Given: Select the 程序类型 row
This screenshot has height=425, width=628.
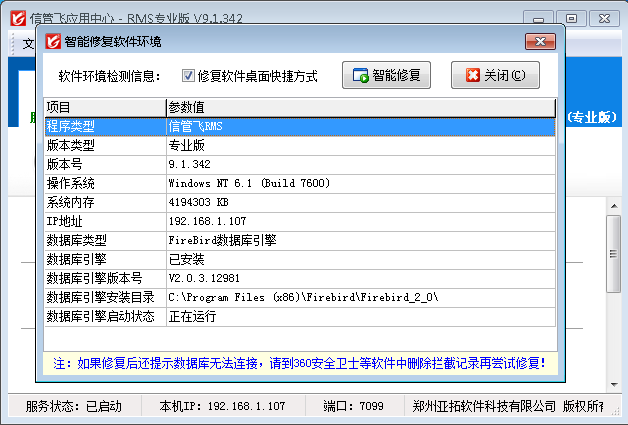Looking at the screenshot, I should click(105, 127).
